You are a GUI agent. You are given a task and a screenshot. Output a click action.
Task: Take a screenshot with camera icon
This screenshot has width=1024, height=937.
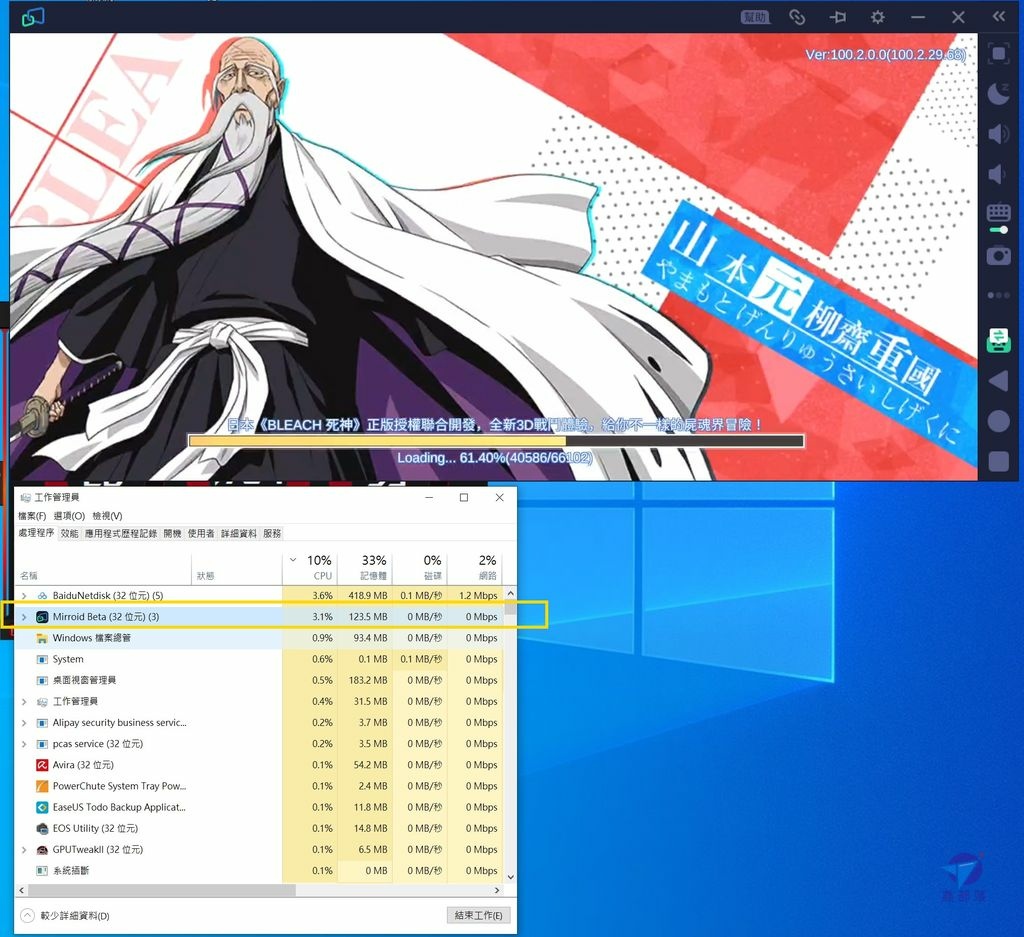click(x=999, y=255)
